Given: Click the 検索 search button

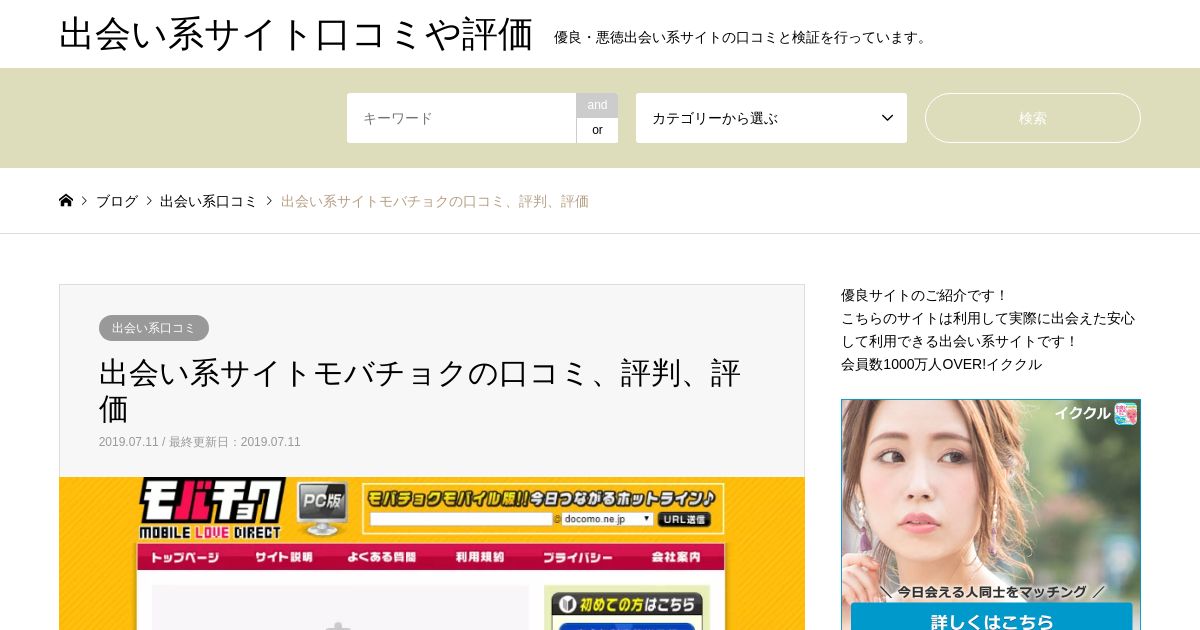Looking at the screenshot, I should click(1032, 118).
